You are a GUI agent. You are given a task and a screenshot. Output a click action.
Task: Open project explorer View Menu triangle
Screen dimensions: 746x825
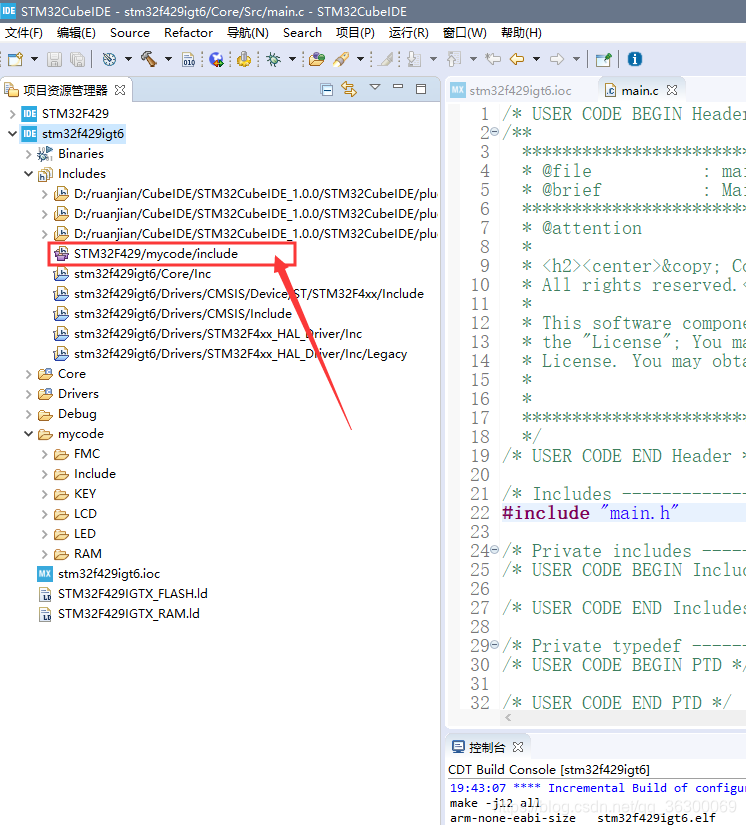[x=375, y=87]
